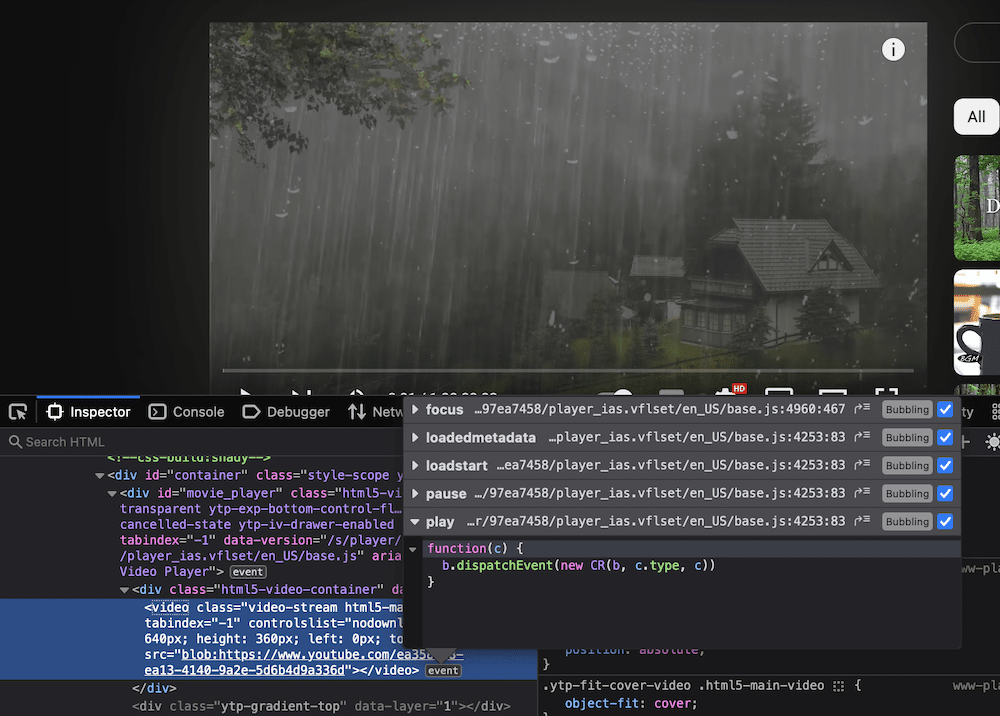
Task: Open source via jump icon next to focus listener
Action: (862, 409)
